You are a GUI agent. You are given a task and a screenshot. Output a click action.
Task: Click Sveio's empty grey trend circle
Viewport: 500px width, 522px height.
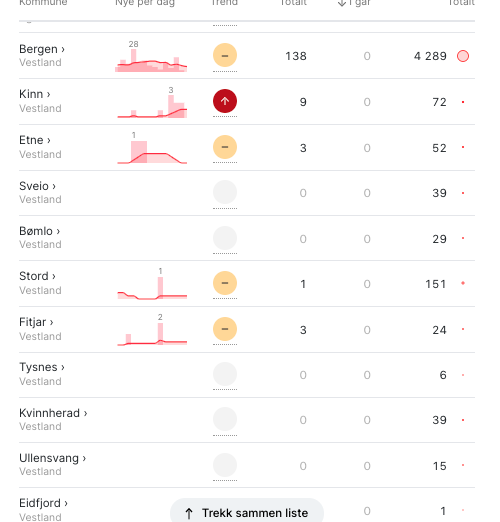pos(225,192)
